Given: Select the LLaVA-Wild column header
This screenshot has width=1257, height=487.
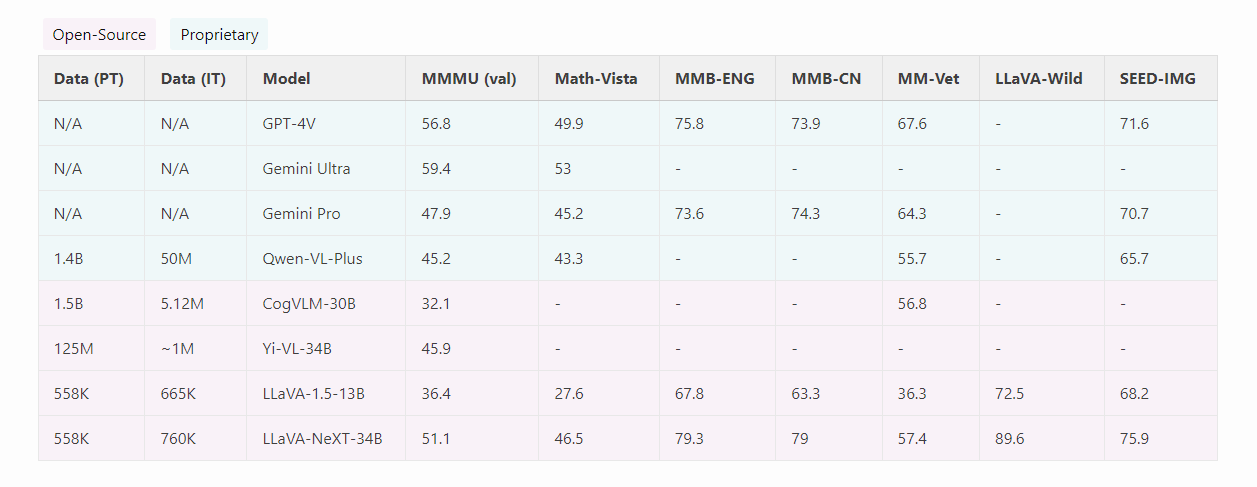Looking at the screenshot, I should 1038,79.
